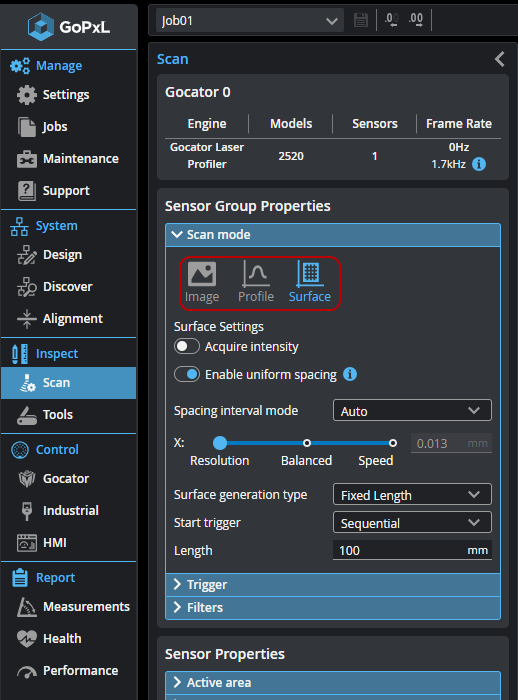The image size is (518, 700).
Task: Click the frame rate info icon
Action: [x=479, y=164]
